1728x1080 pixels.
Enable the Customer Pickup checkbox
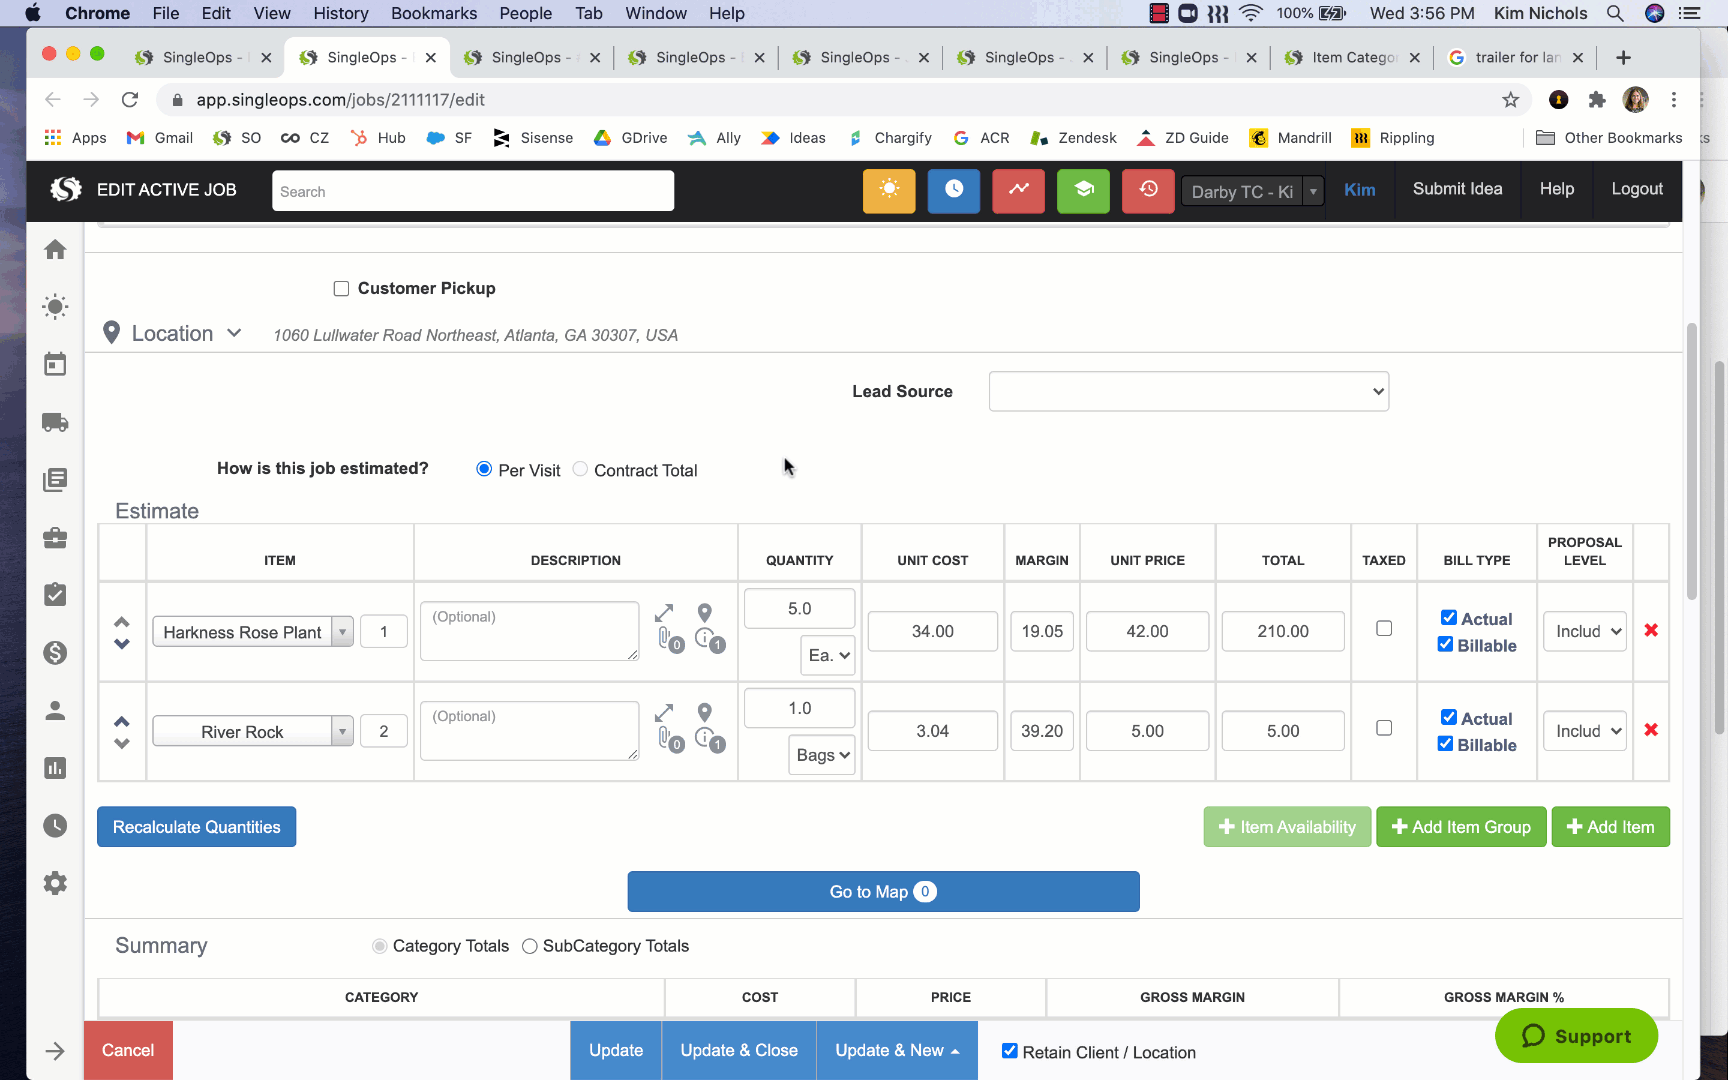point(341,289)
